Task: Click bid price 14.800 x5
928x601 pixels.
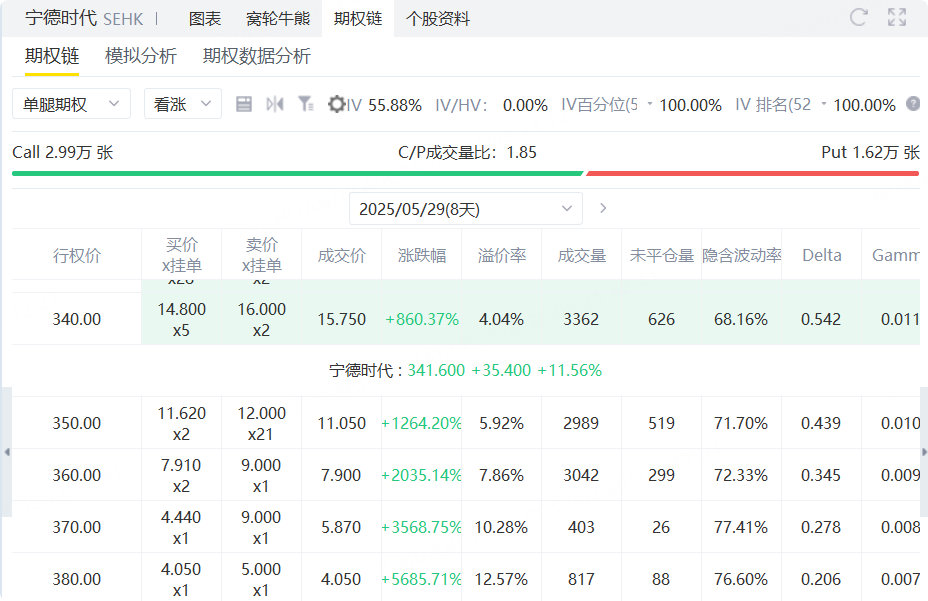Action: pos(182,320)
